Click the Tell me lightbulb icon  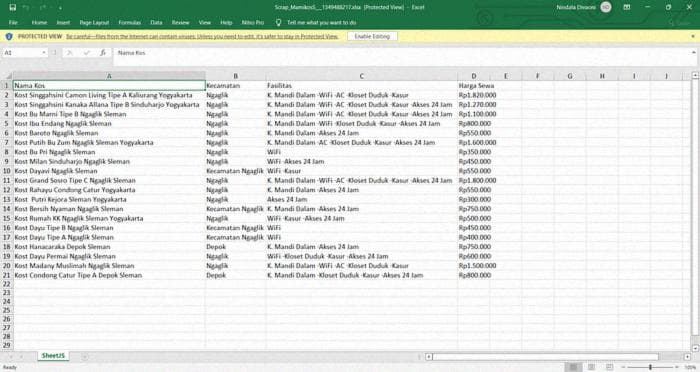pyautogui.click(x=279, y=22)
